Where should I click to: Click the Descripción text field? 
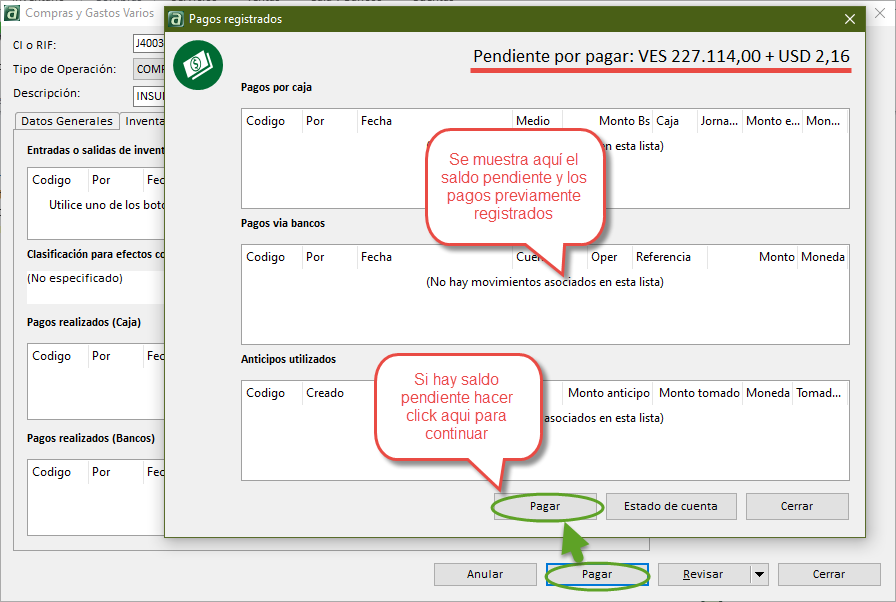(x=148, y=95)
